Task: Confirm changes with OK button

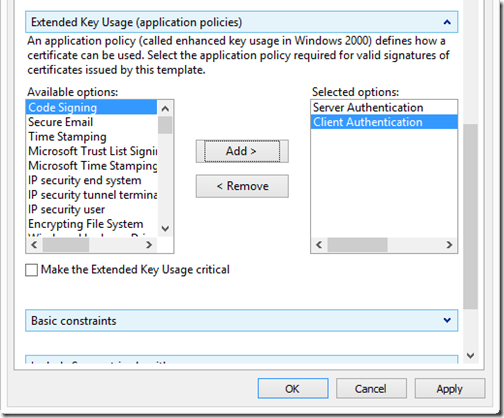Action: [x=293, y=388]
